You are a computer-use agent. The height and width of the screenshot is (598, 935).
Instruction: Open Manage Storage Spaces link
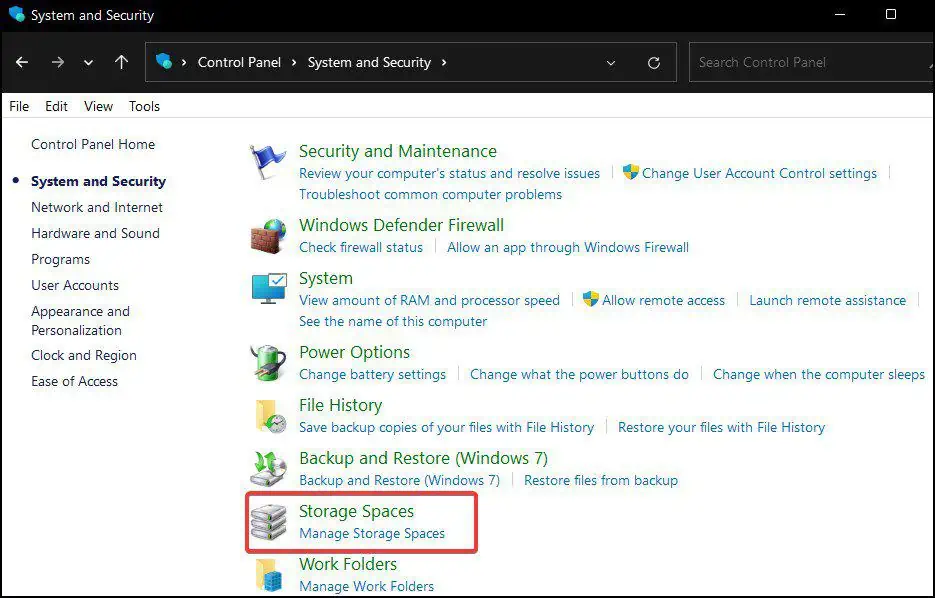click(372, 533)
